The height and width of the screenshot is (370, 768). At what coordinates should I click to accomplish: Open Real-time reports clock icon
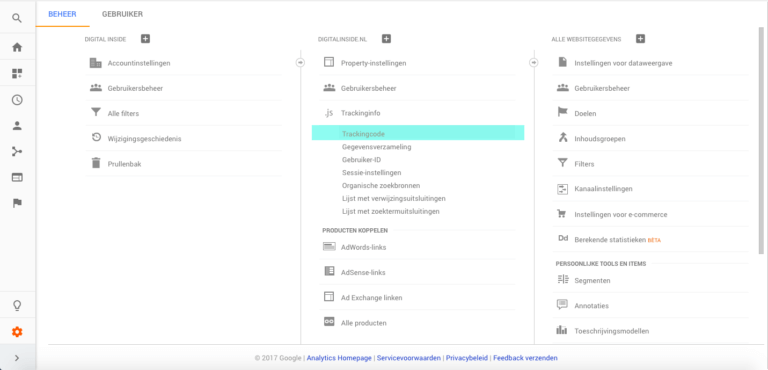17,100
